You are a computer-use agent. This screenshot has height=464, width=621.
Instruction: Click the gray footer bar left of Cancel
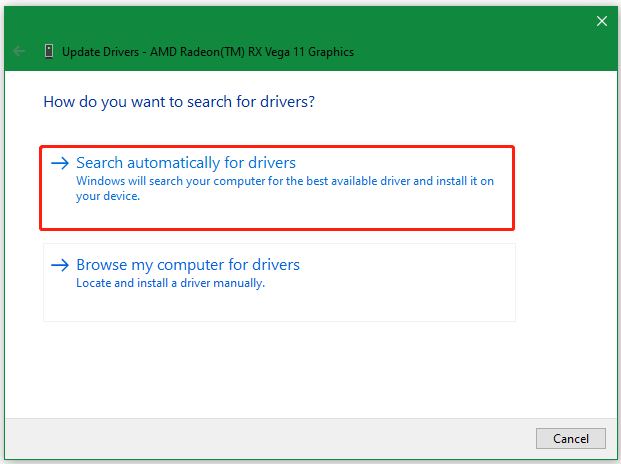coord(269,438)
